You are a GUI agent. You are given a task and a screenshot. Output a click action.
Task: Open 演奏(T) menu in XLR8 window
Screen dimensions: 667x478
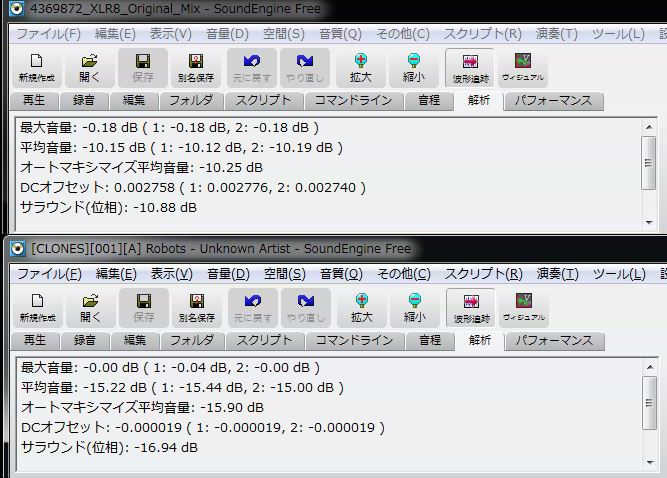tap(556, 34)
